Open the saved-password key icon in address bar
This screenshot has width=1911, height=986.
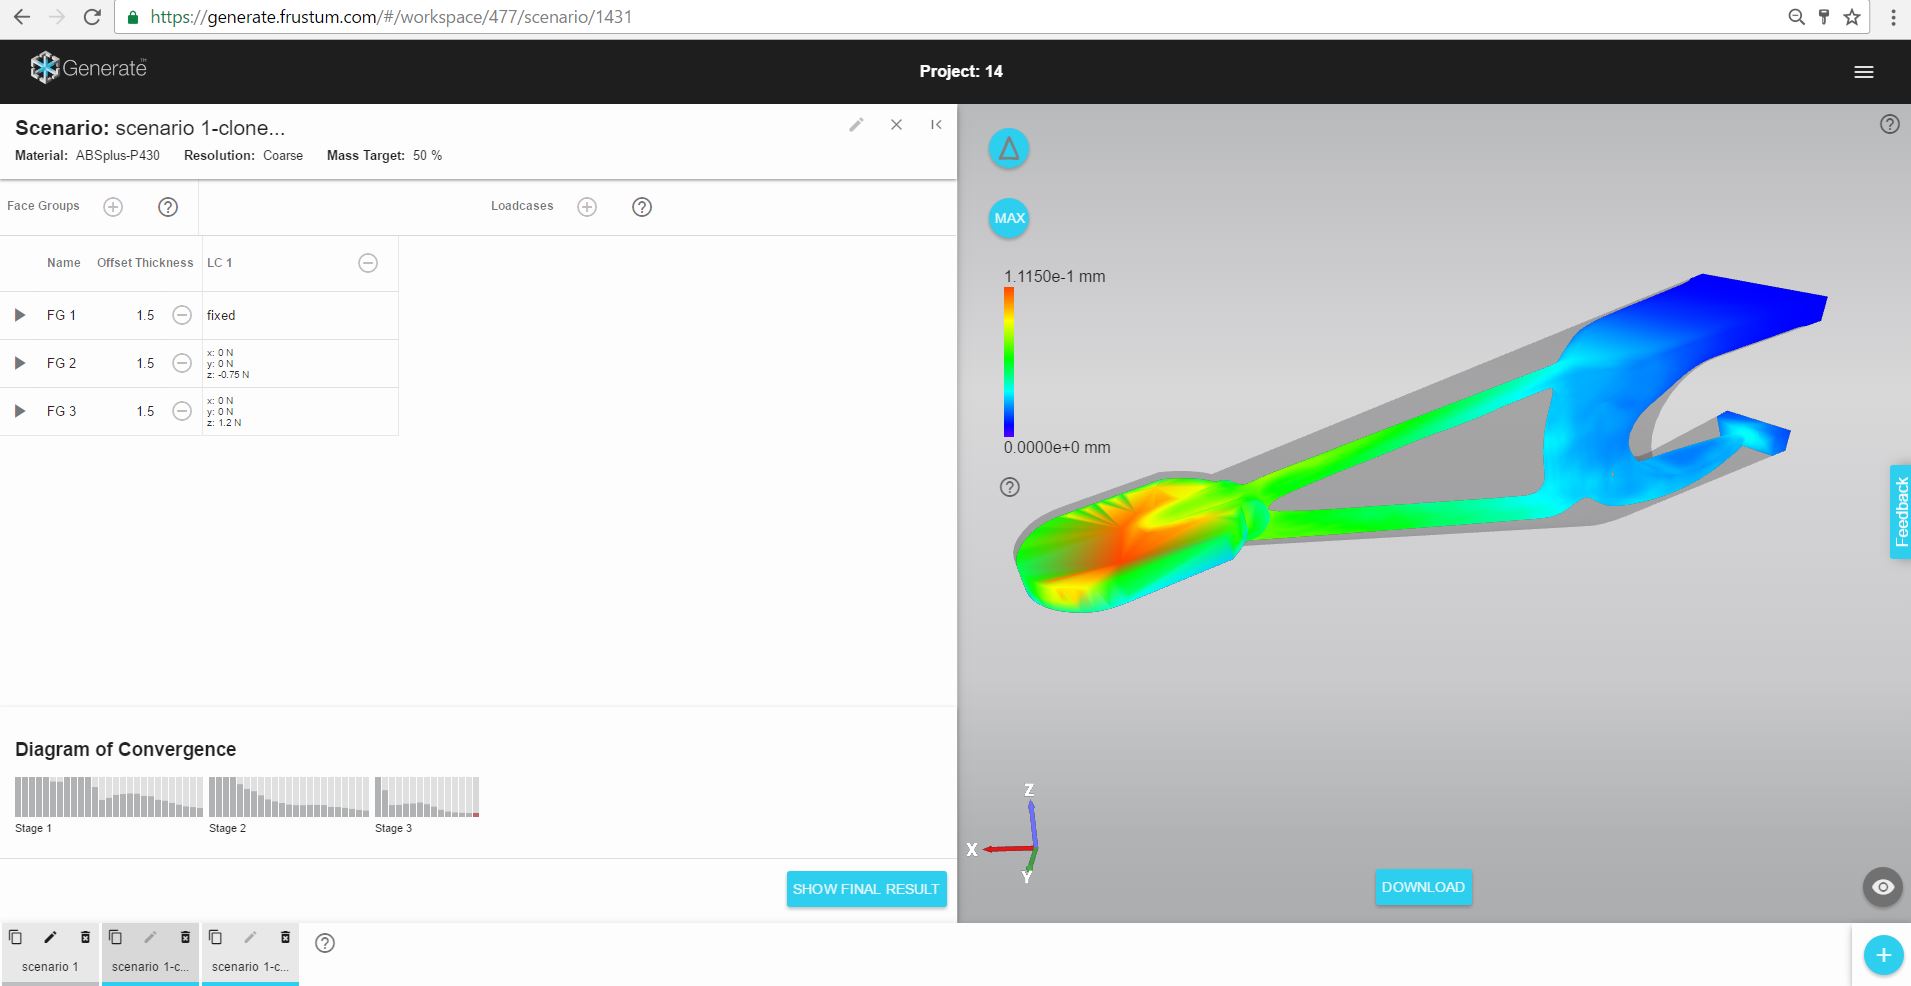click(1824, 17)
